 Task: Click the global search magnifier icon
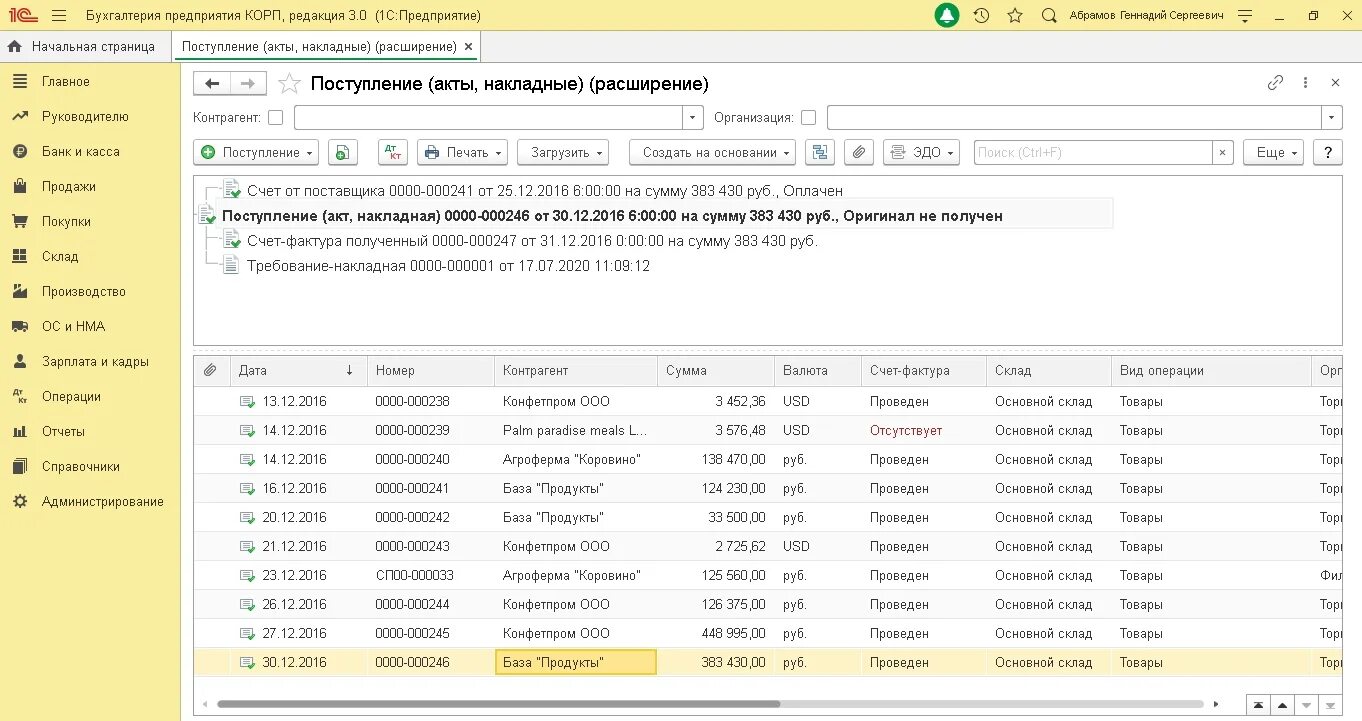click(x=1049, y=16)
